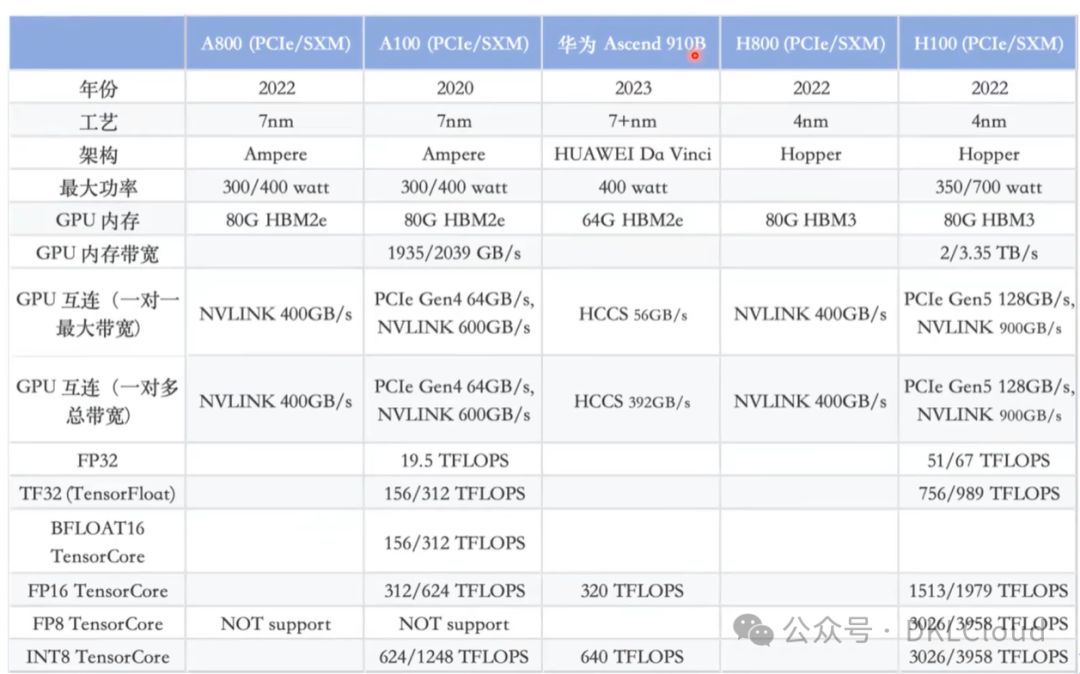Select the HCCS 392GB/s cell
1080x674 pixels.
(632, 401)
